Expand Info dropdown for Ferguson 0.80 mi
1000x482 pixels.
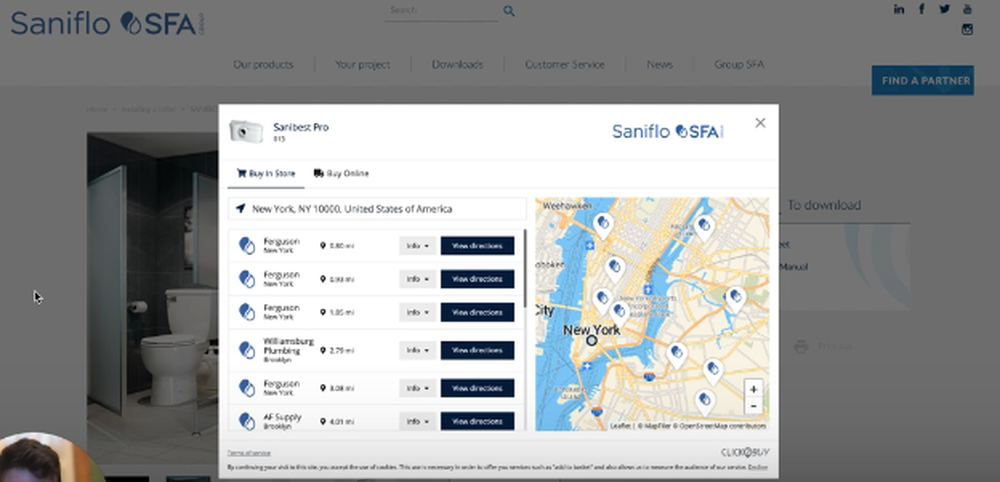(x=418, y=245)
